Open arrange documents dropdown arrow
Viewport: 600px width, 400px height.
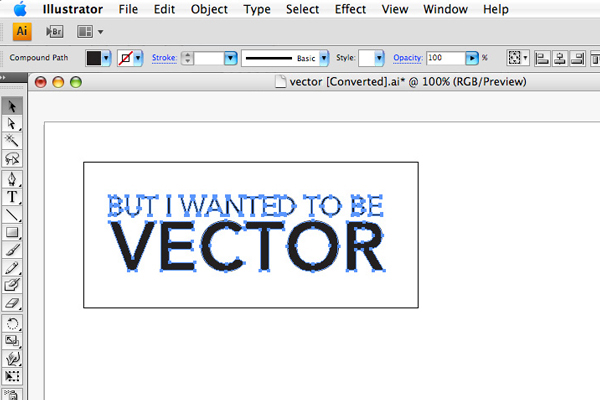(100, 32)
